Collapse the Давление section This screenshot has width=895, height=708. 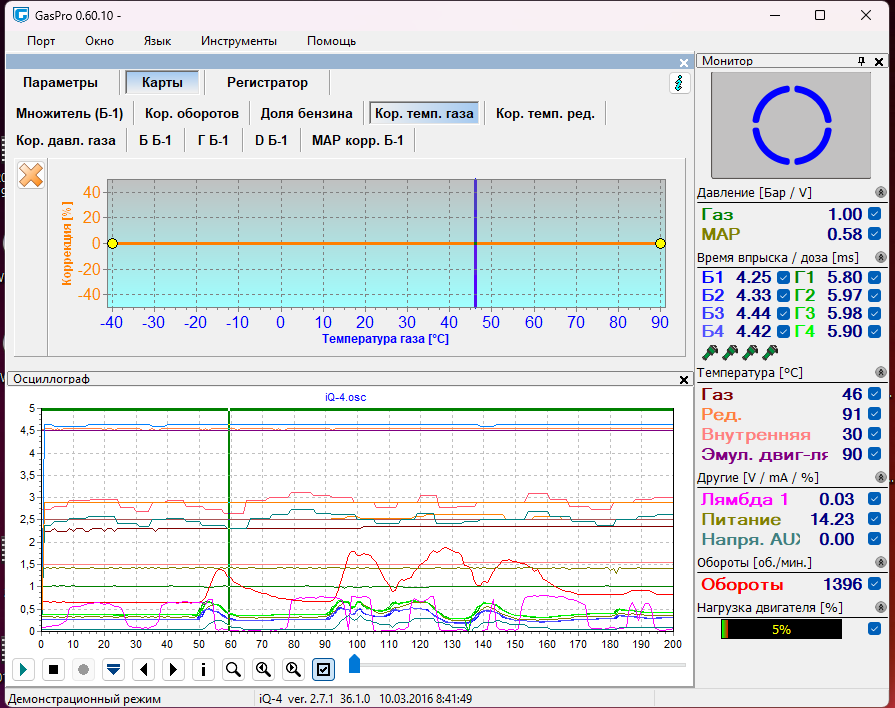[x=881, y=192]
